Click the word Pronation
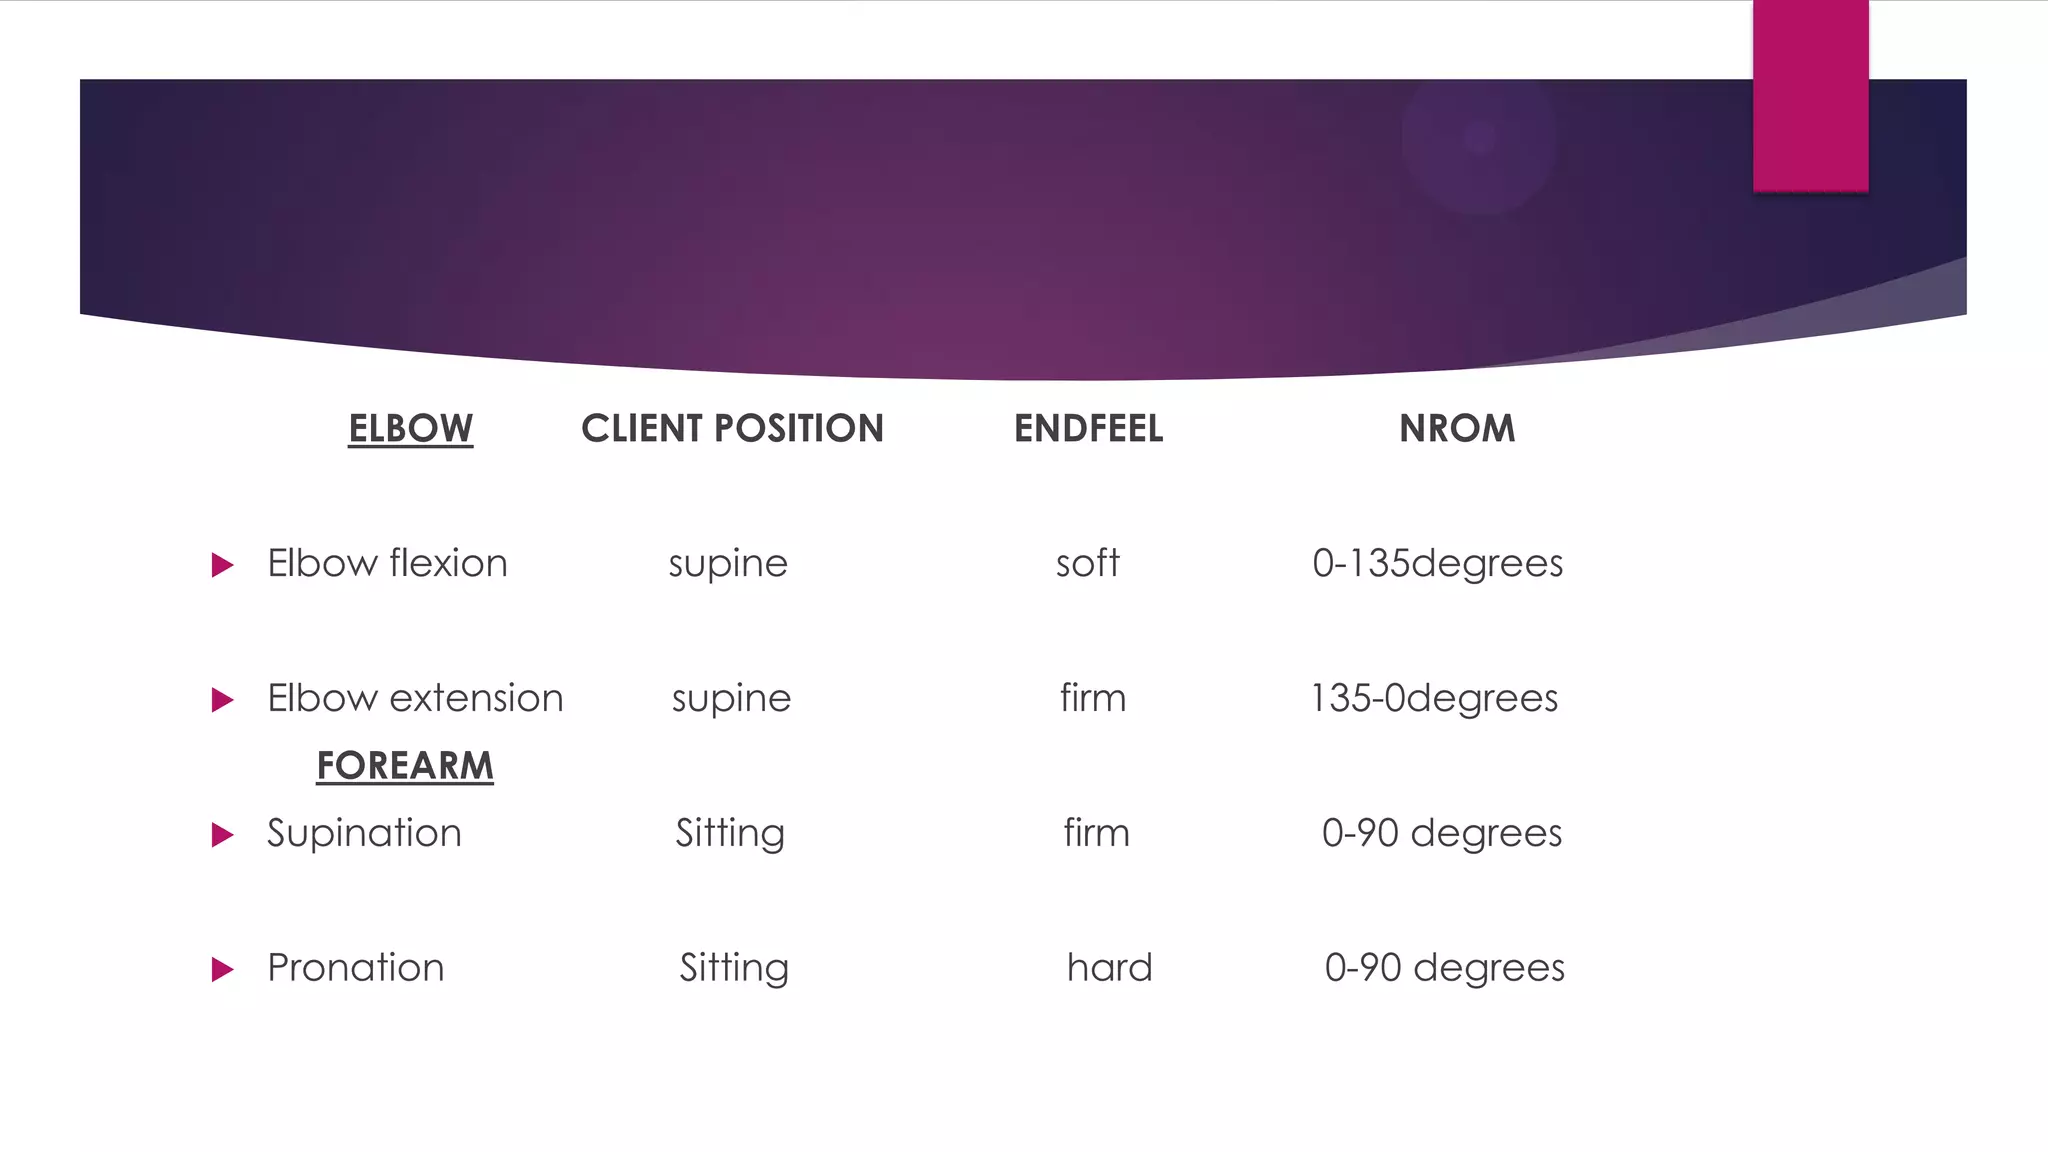The height and width of the screenshot is (1152, 2048). pos(355,968)
